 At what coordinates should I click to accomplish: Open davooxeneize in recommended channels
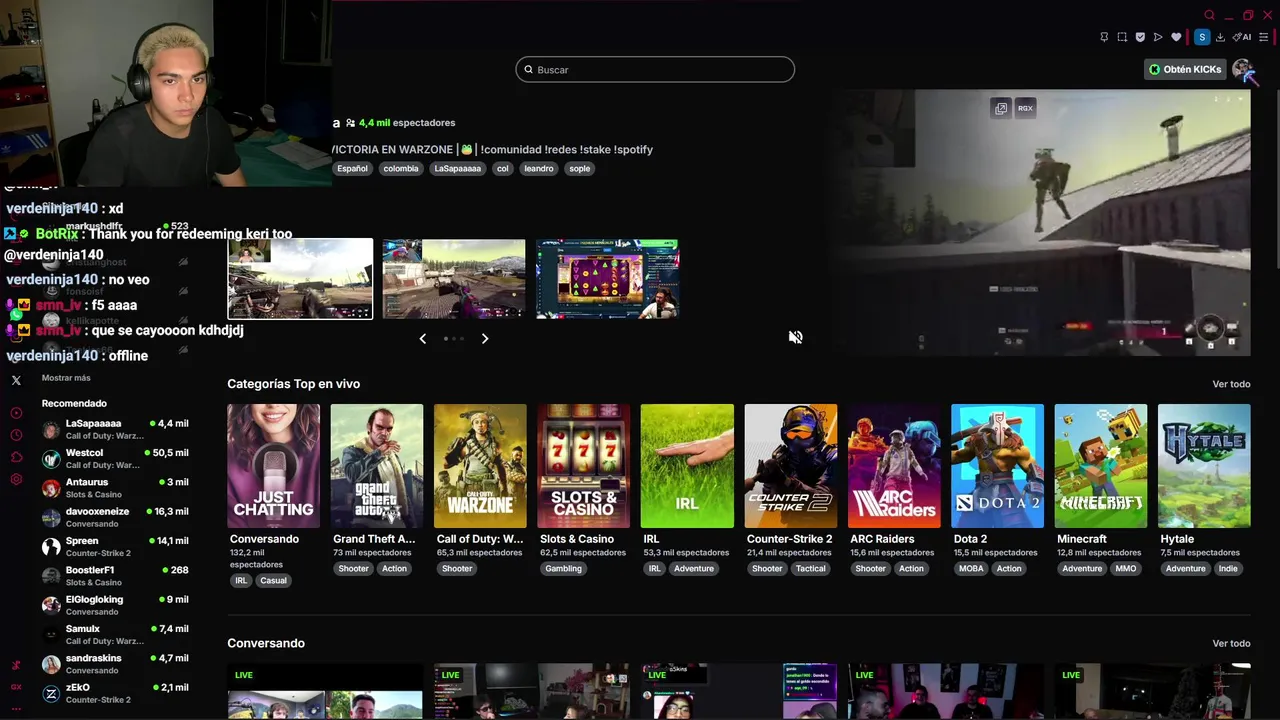(115, 517)
